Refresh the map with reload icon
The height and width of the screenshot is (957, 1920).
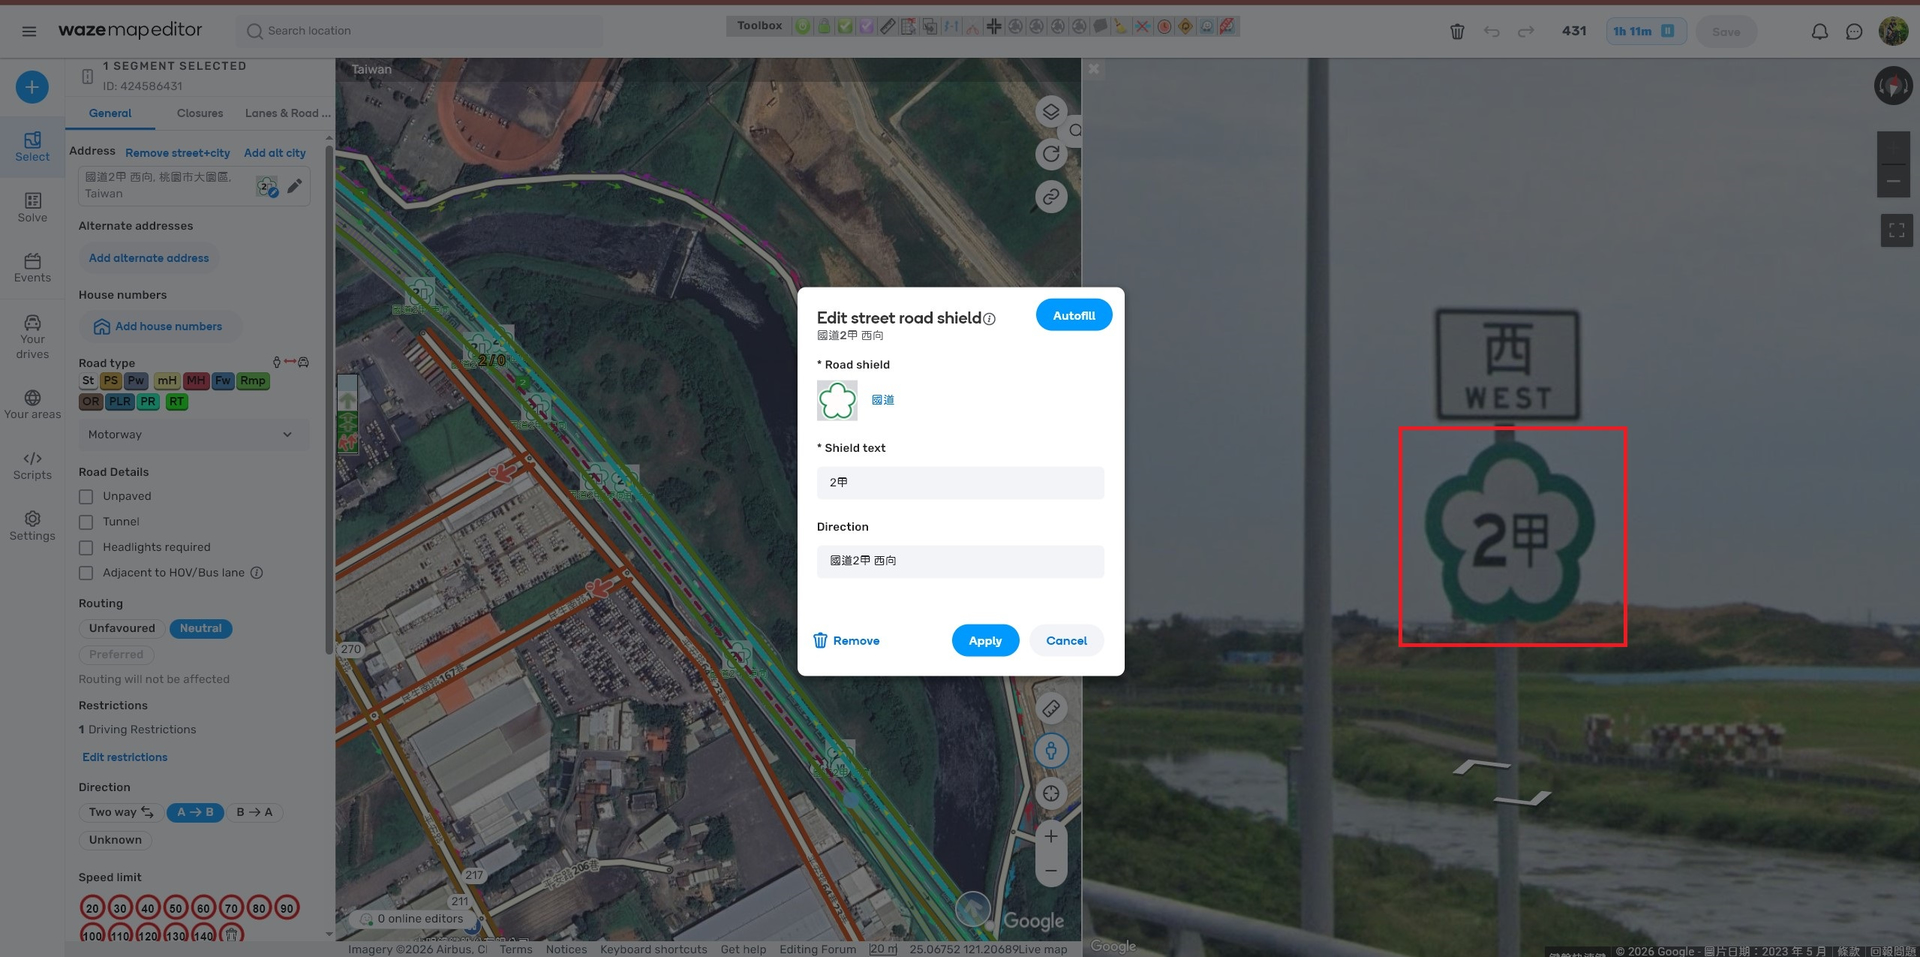(1050, 154)
